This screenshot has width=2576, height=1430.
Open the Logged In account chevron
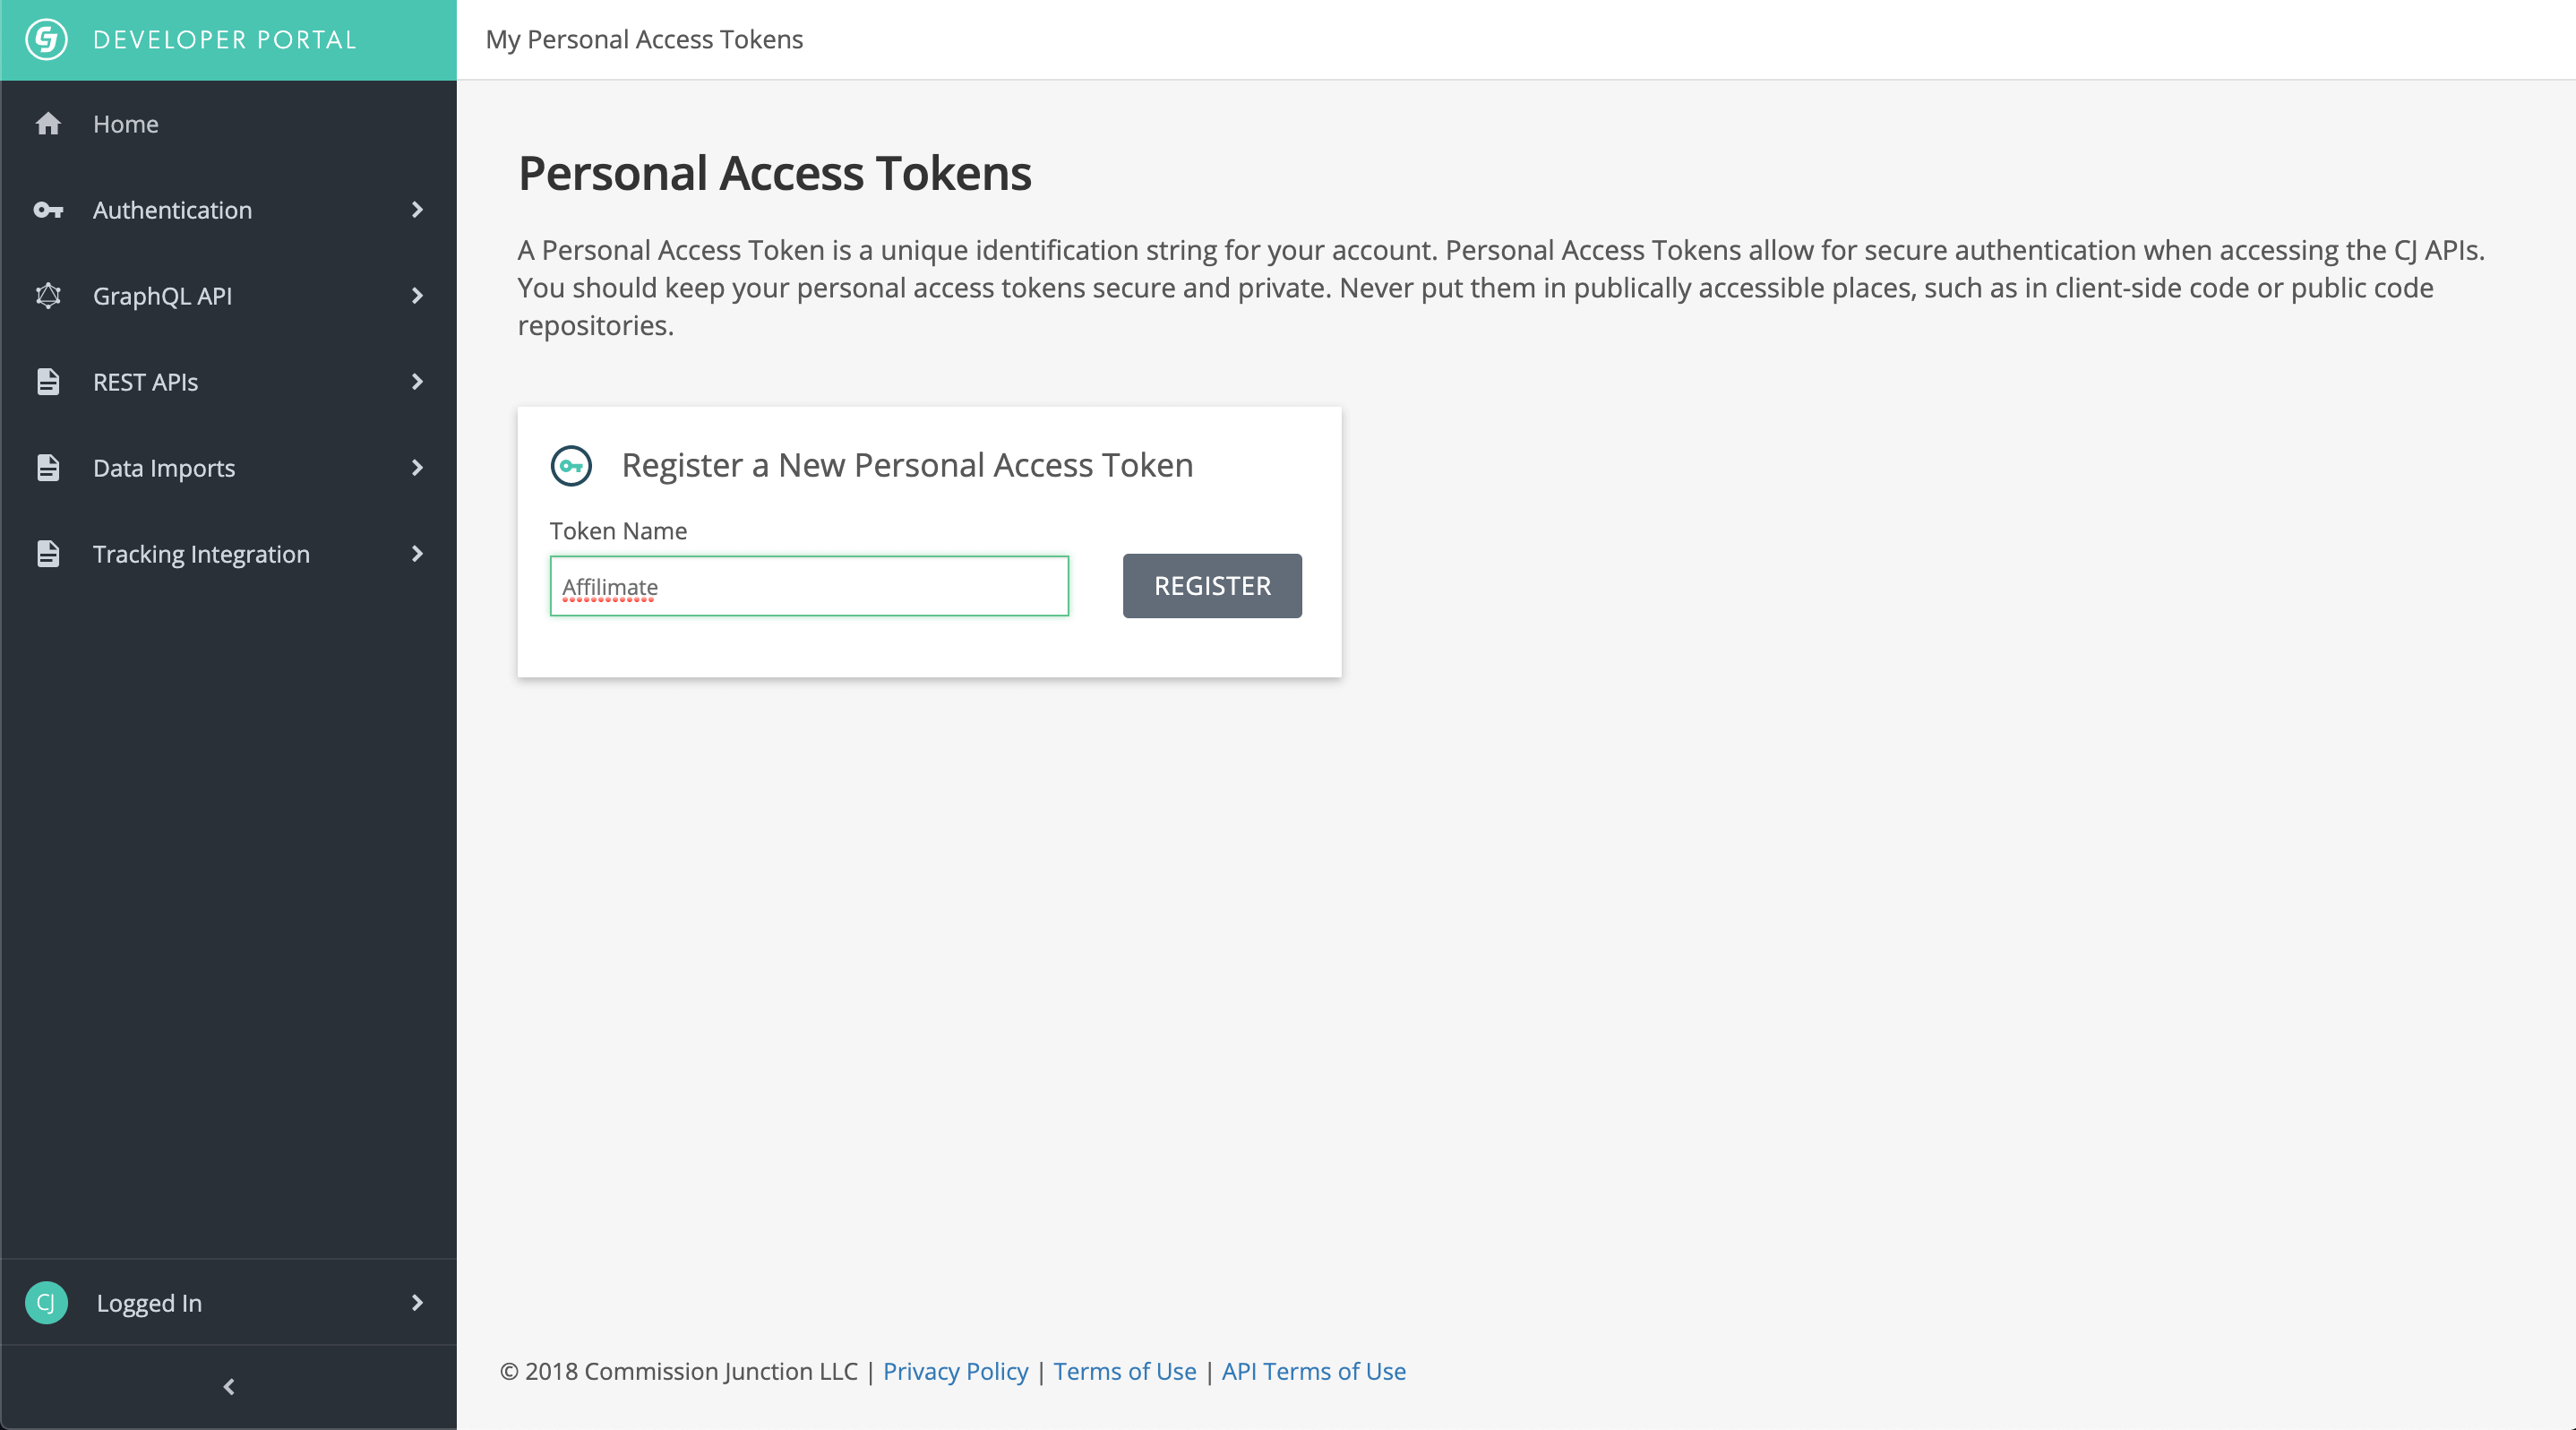[417, 1302]
